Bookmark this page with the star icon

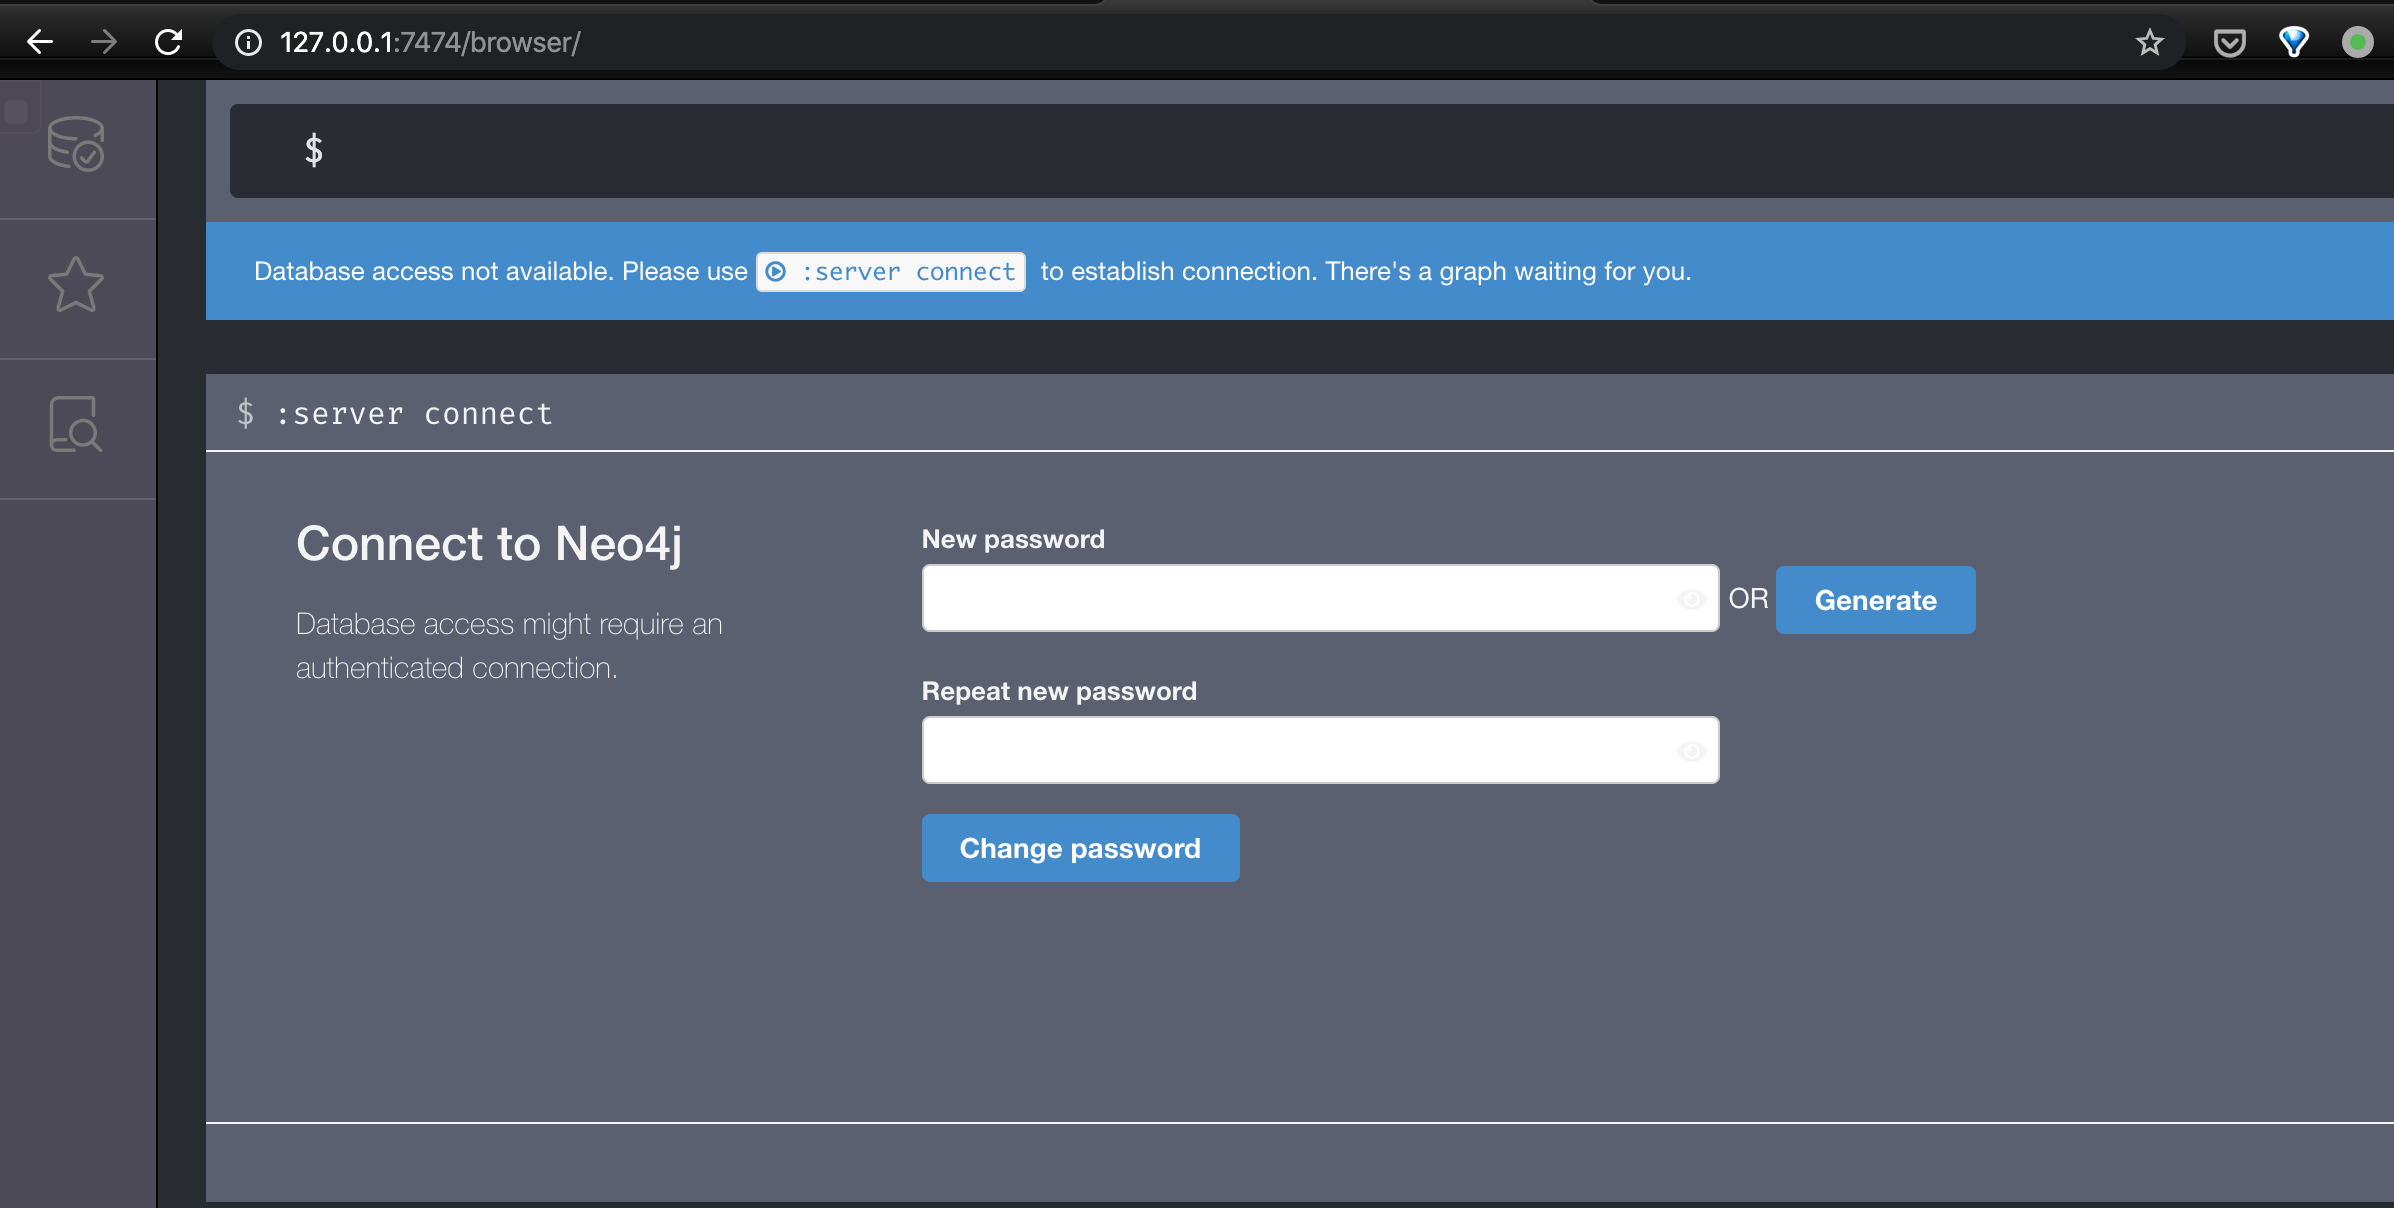click(2149, 42)
